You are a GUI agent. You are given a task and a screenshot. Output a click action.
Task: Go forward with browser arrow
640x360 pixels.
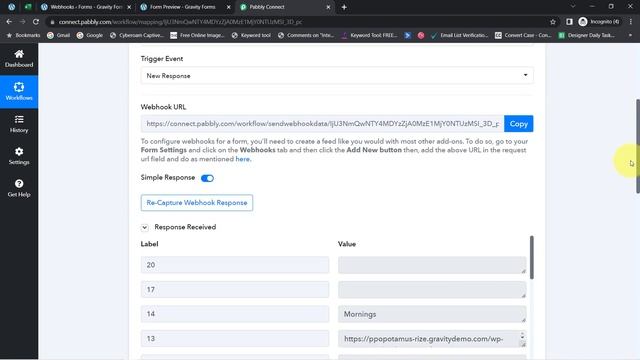pos(22,22)
